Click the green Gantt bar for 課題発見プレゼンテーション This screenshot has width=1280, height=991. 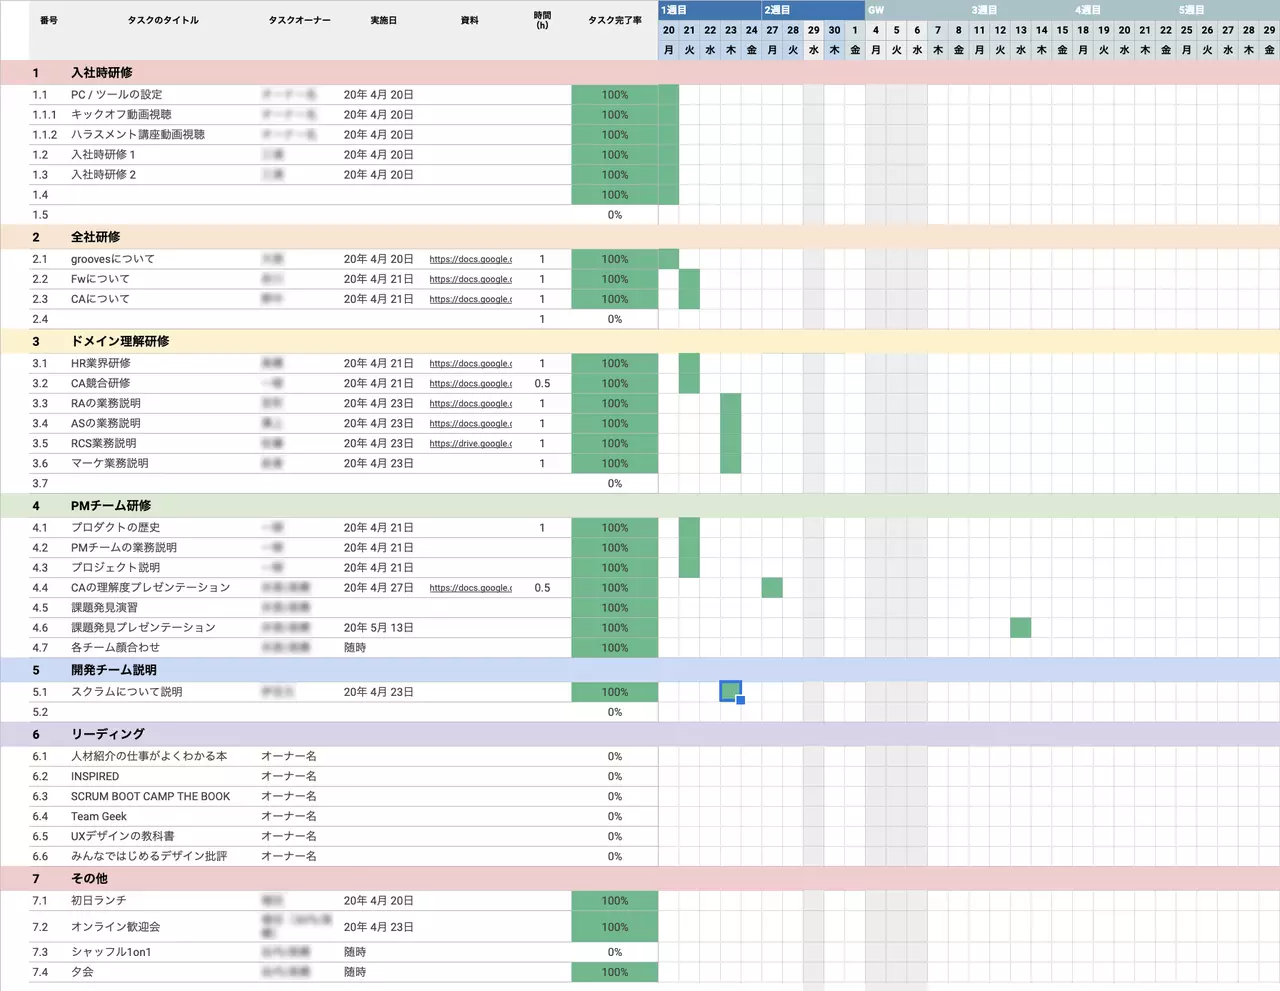pos(1020,628)
